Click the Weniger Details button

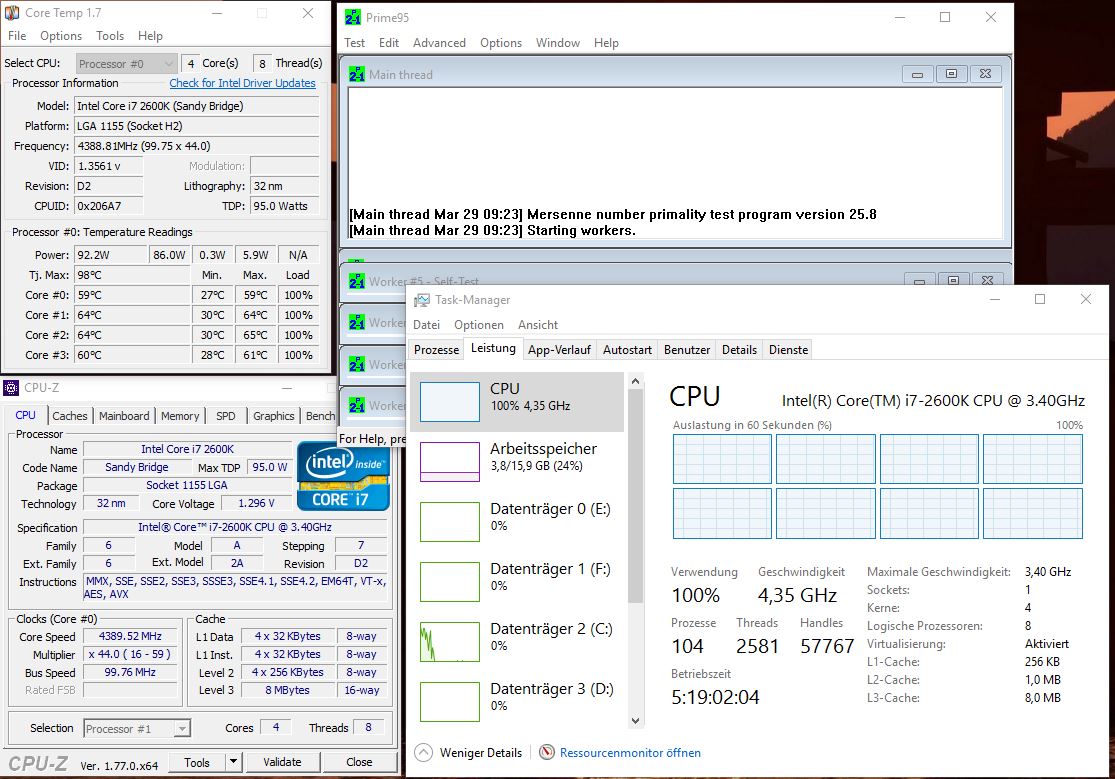pyautogui.click(x=470, y=752)
